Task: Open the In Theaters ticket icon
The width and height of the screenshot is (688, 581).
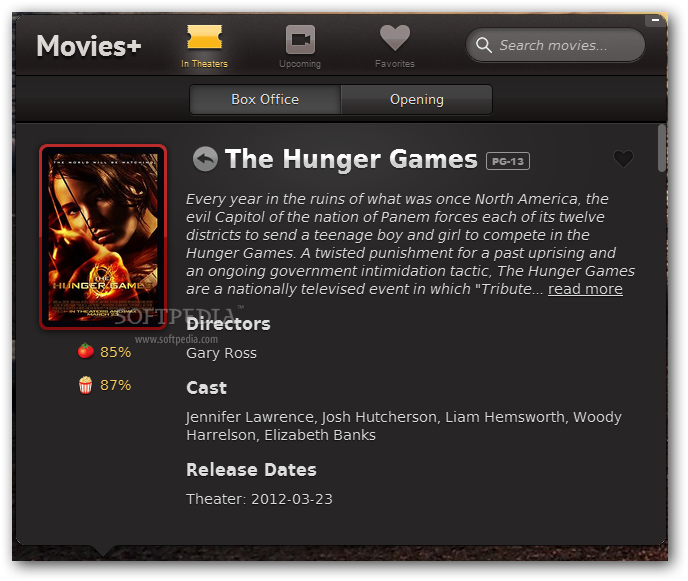Action: pyautogui.click(x=204, y=36)
